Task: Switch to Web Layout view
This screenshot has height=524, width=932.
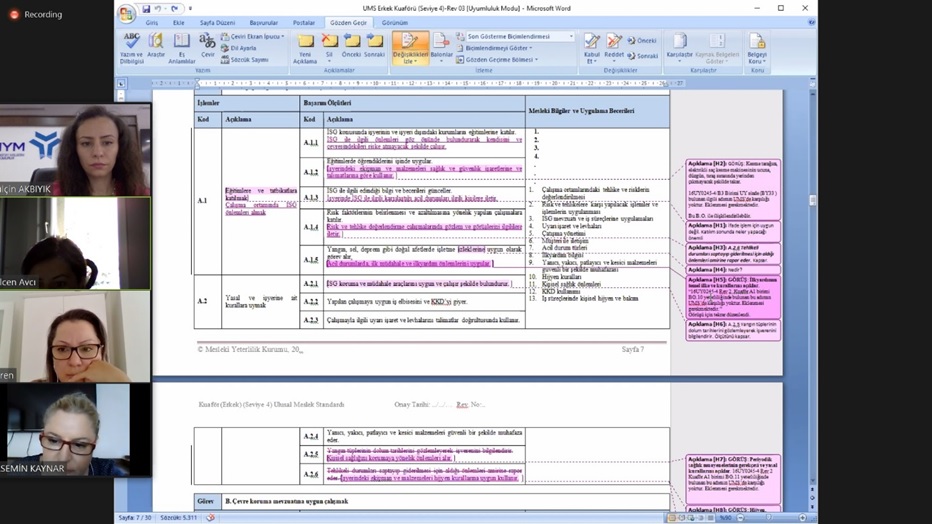Action: coord(691,517)
